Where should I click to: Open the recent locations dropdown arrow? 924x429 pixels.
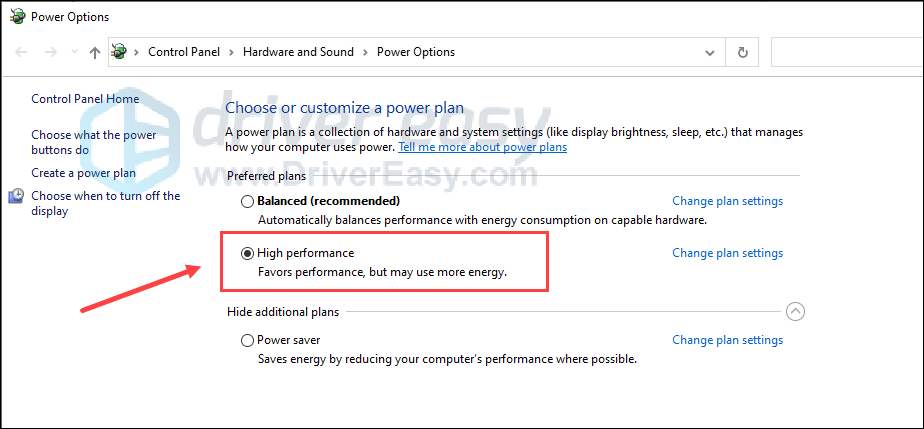tap(74, 52)
